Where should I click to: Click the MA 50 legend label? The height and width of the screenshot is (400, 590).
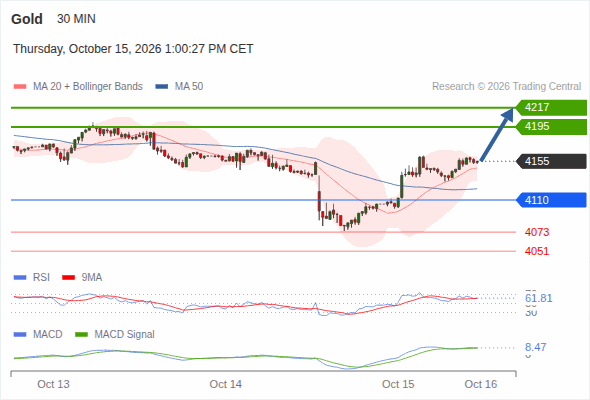tap(189, 87)
